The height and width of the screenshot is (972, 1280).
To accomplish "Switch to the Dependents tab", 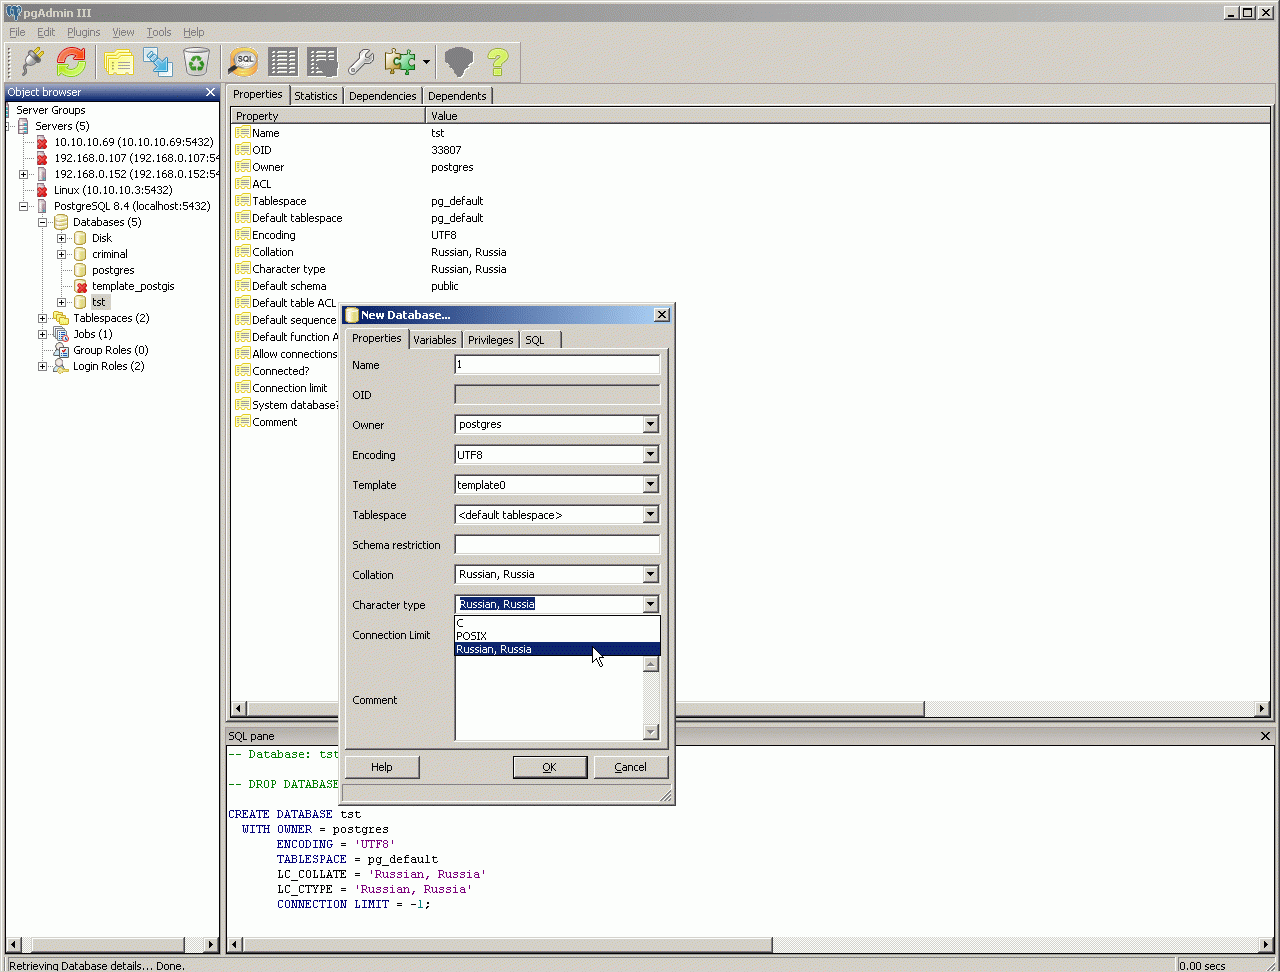I will pyautogui.click(x=457, y=96).
